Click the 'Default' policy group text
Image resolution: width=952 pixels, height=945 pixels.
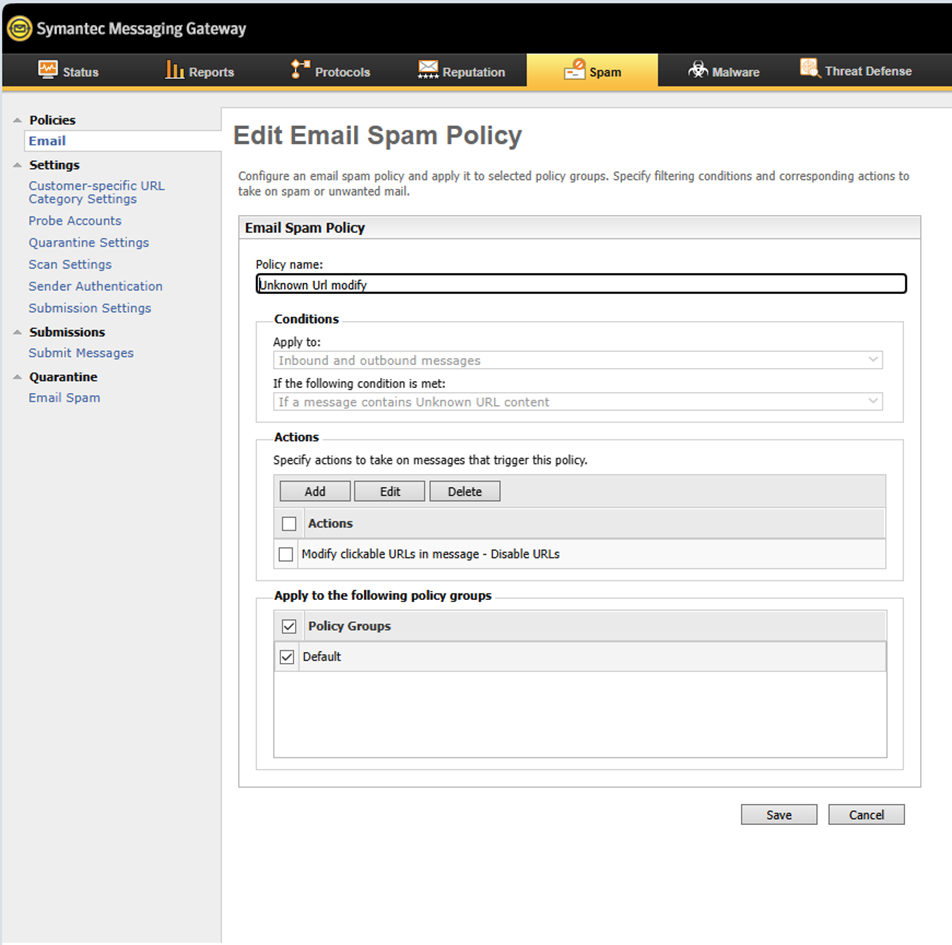322,657
